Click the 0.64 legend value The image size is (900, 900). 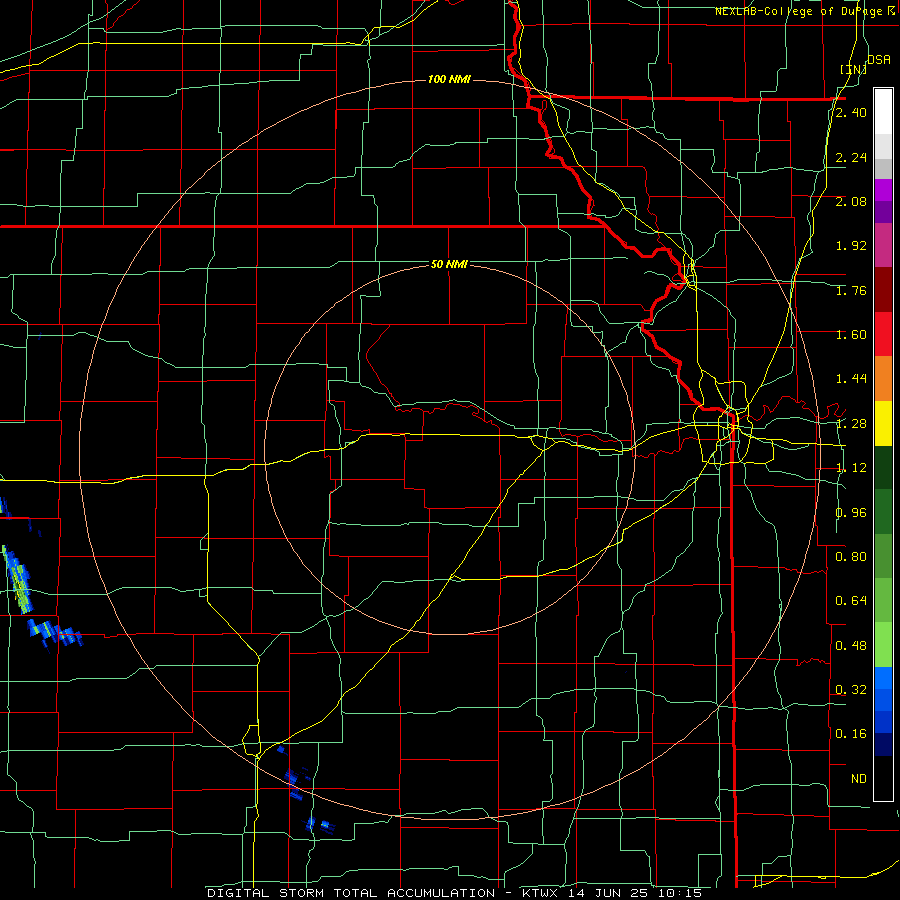click(x=851, y=601)
